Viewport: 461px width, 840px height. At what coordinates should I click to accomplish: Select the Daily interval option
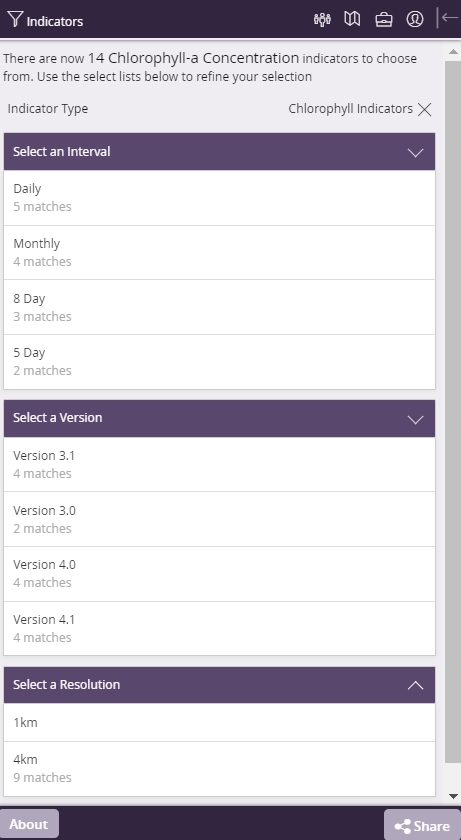coord(220,198)
